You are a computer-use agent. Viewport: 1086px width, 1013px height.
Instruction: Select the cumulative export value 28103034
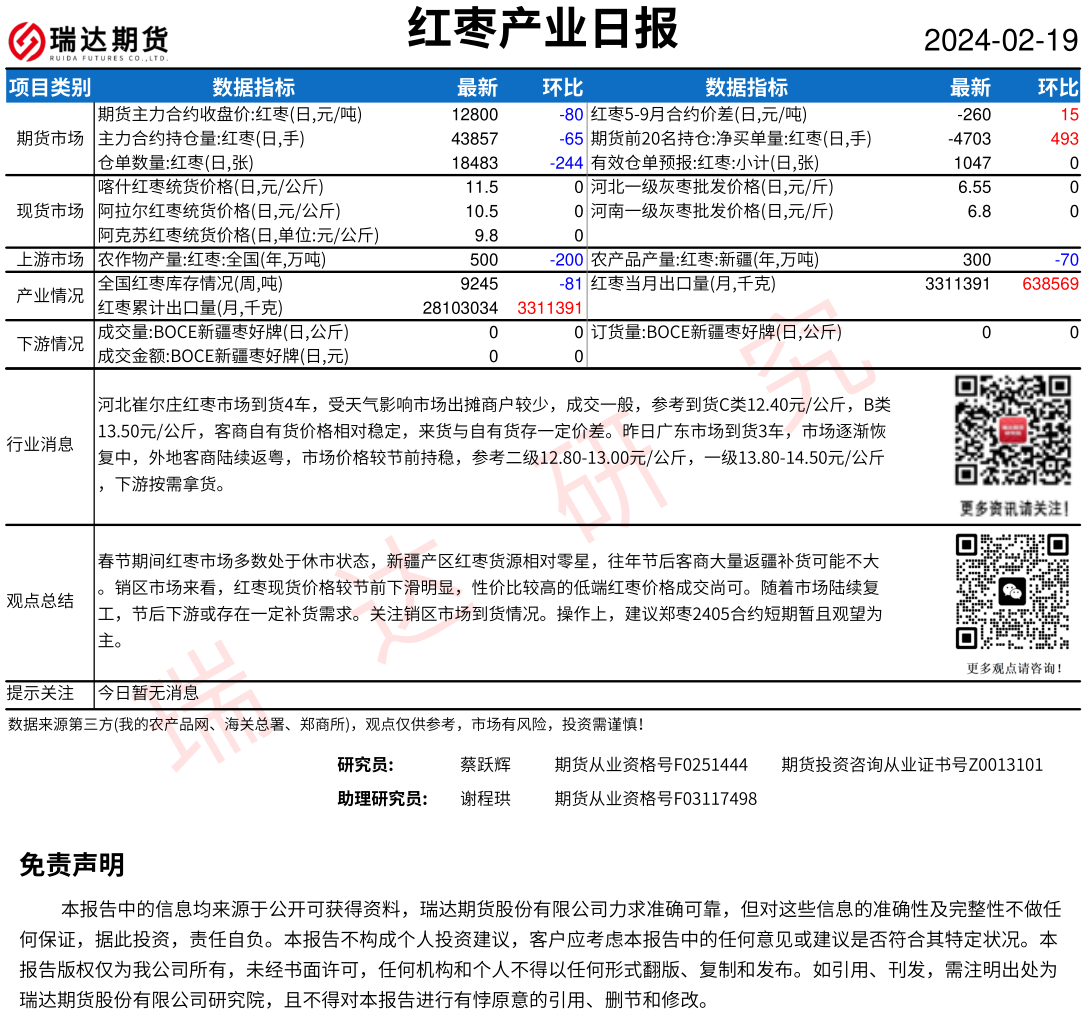[x=462, y=308]
